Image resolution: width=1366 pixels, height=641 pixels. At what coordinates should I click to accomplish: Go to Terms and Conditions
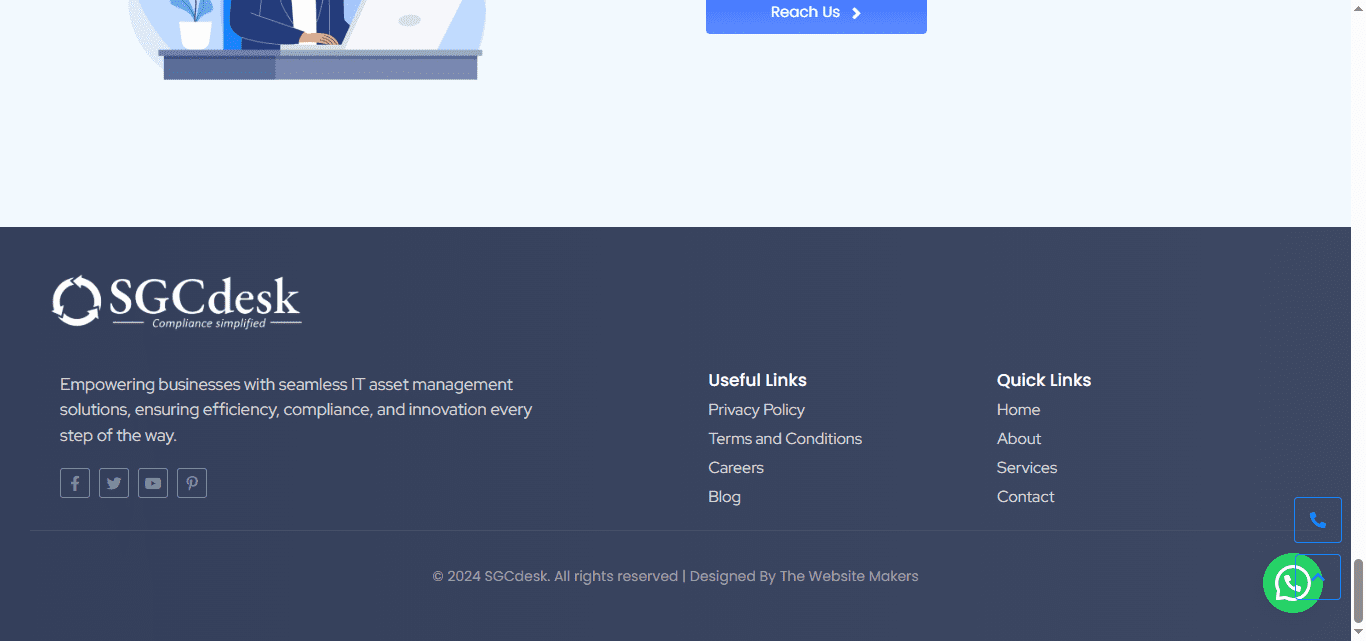784,439
